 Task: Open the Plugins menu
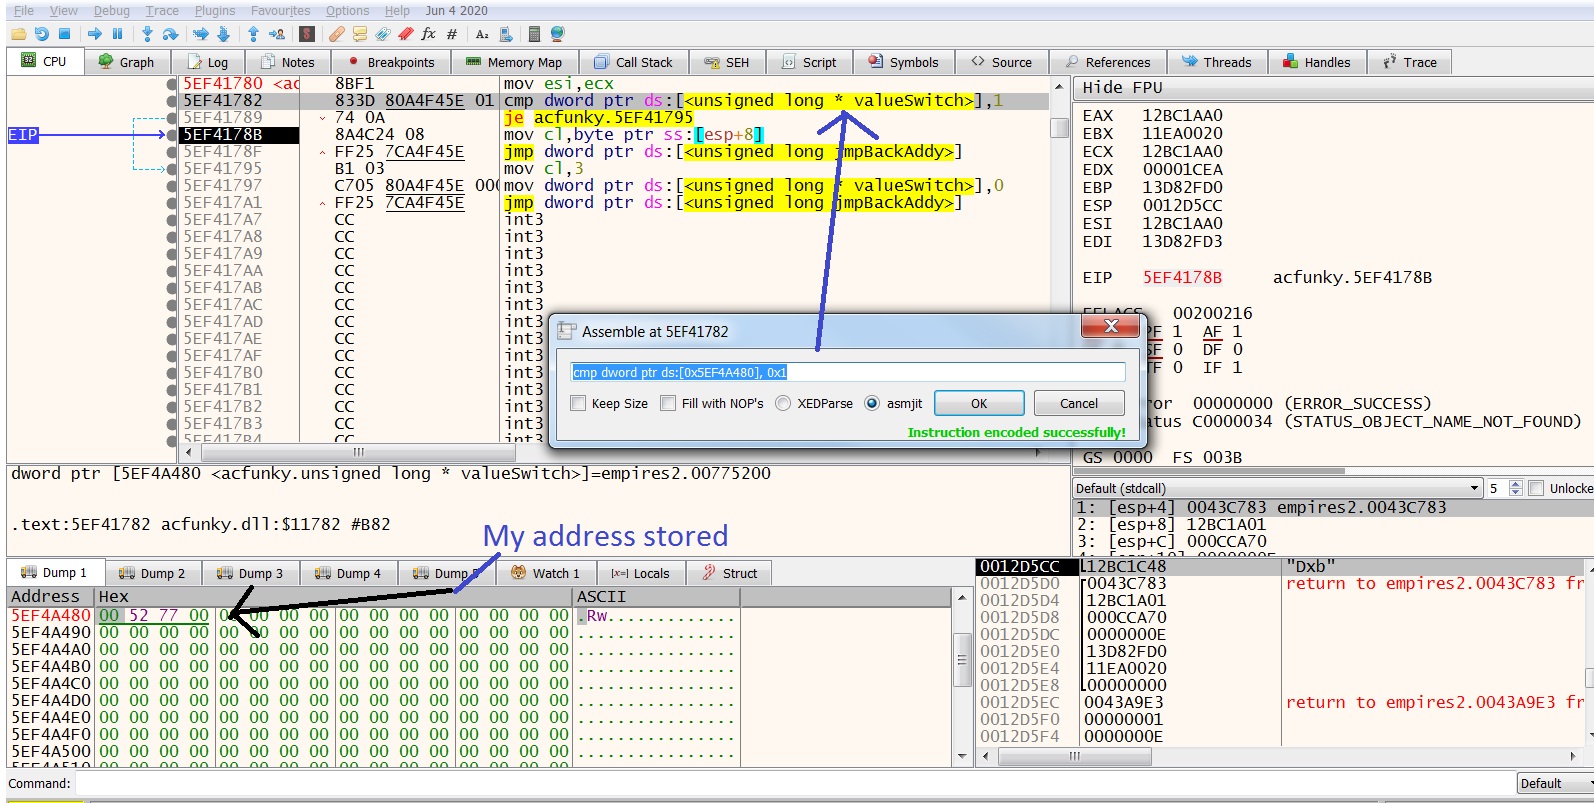coord(215,10)
